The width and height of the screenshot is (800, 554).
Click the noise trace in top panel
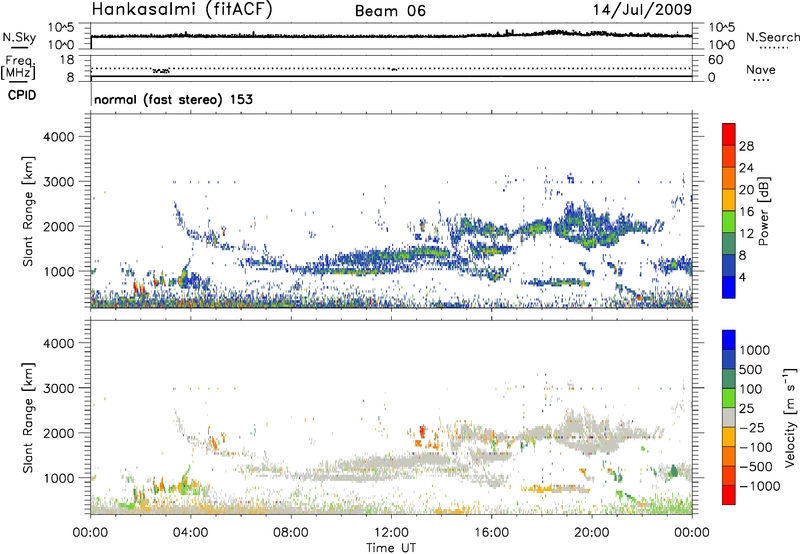pos(391,36)
